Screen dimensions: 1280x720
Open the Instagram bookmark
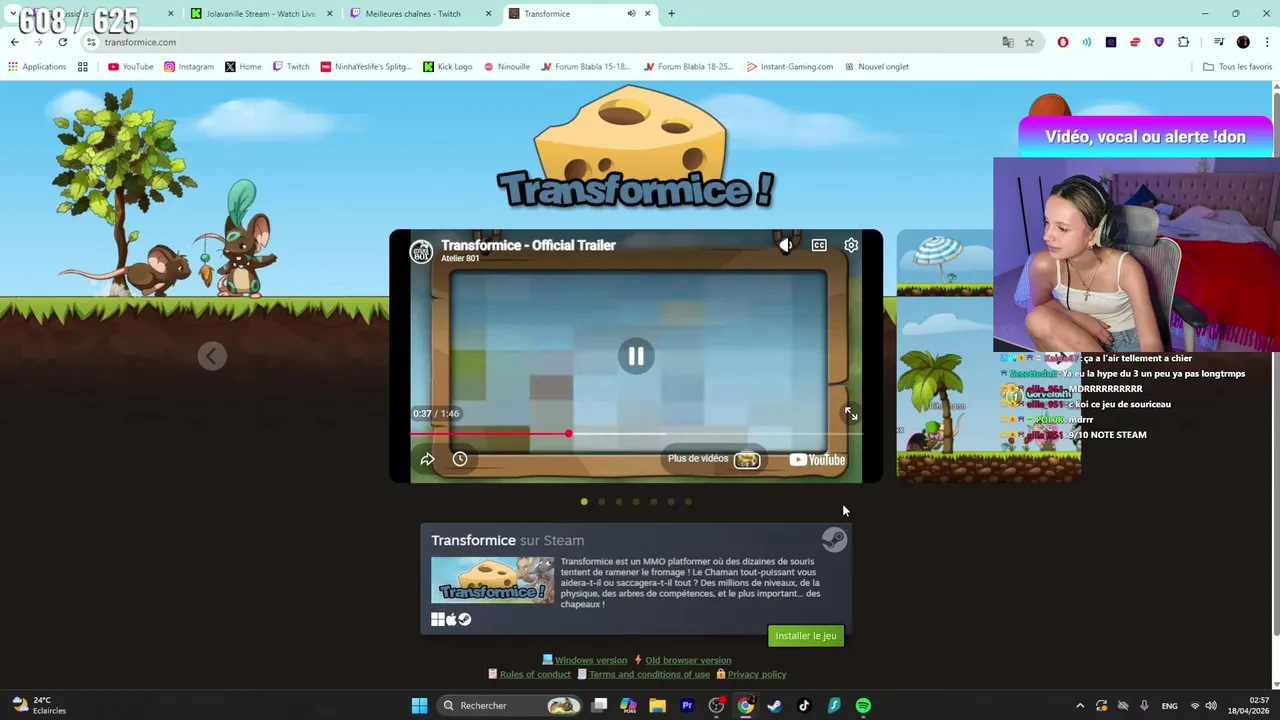[189, 67]
